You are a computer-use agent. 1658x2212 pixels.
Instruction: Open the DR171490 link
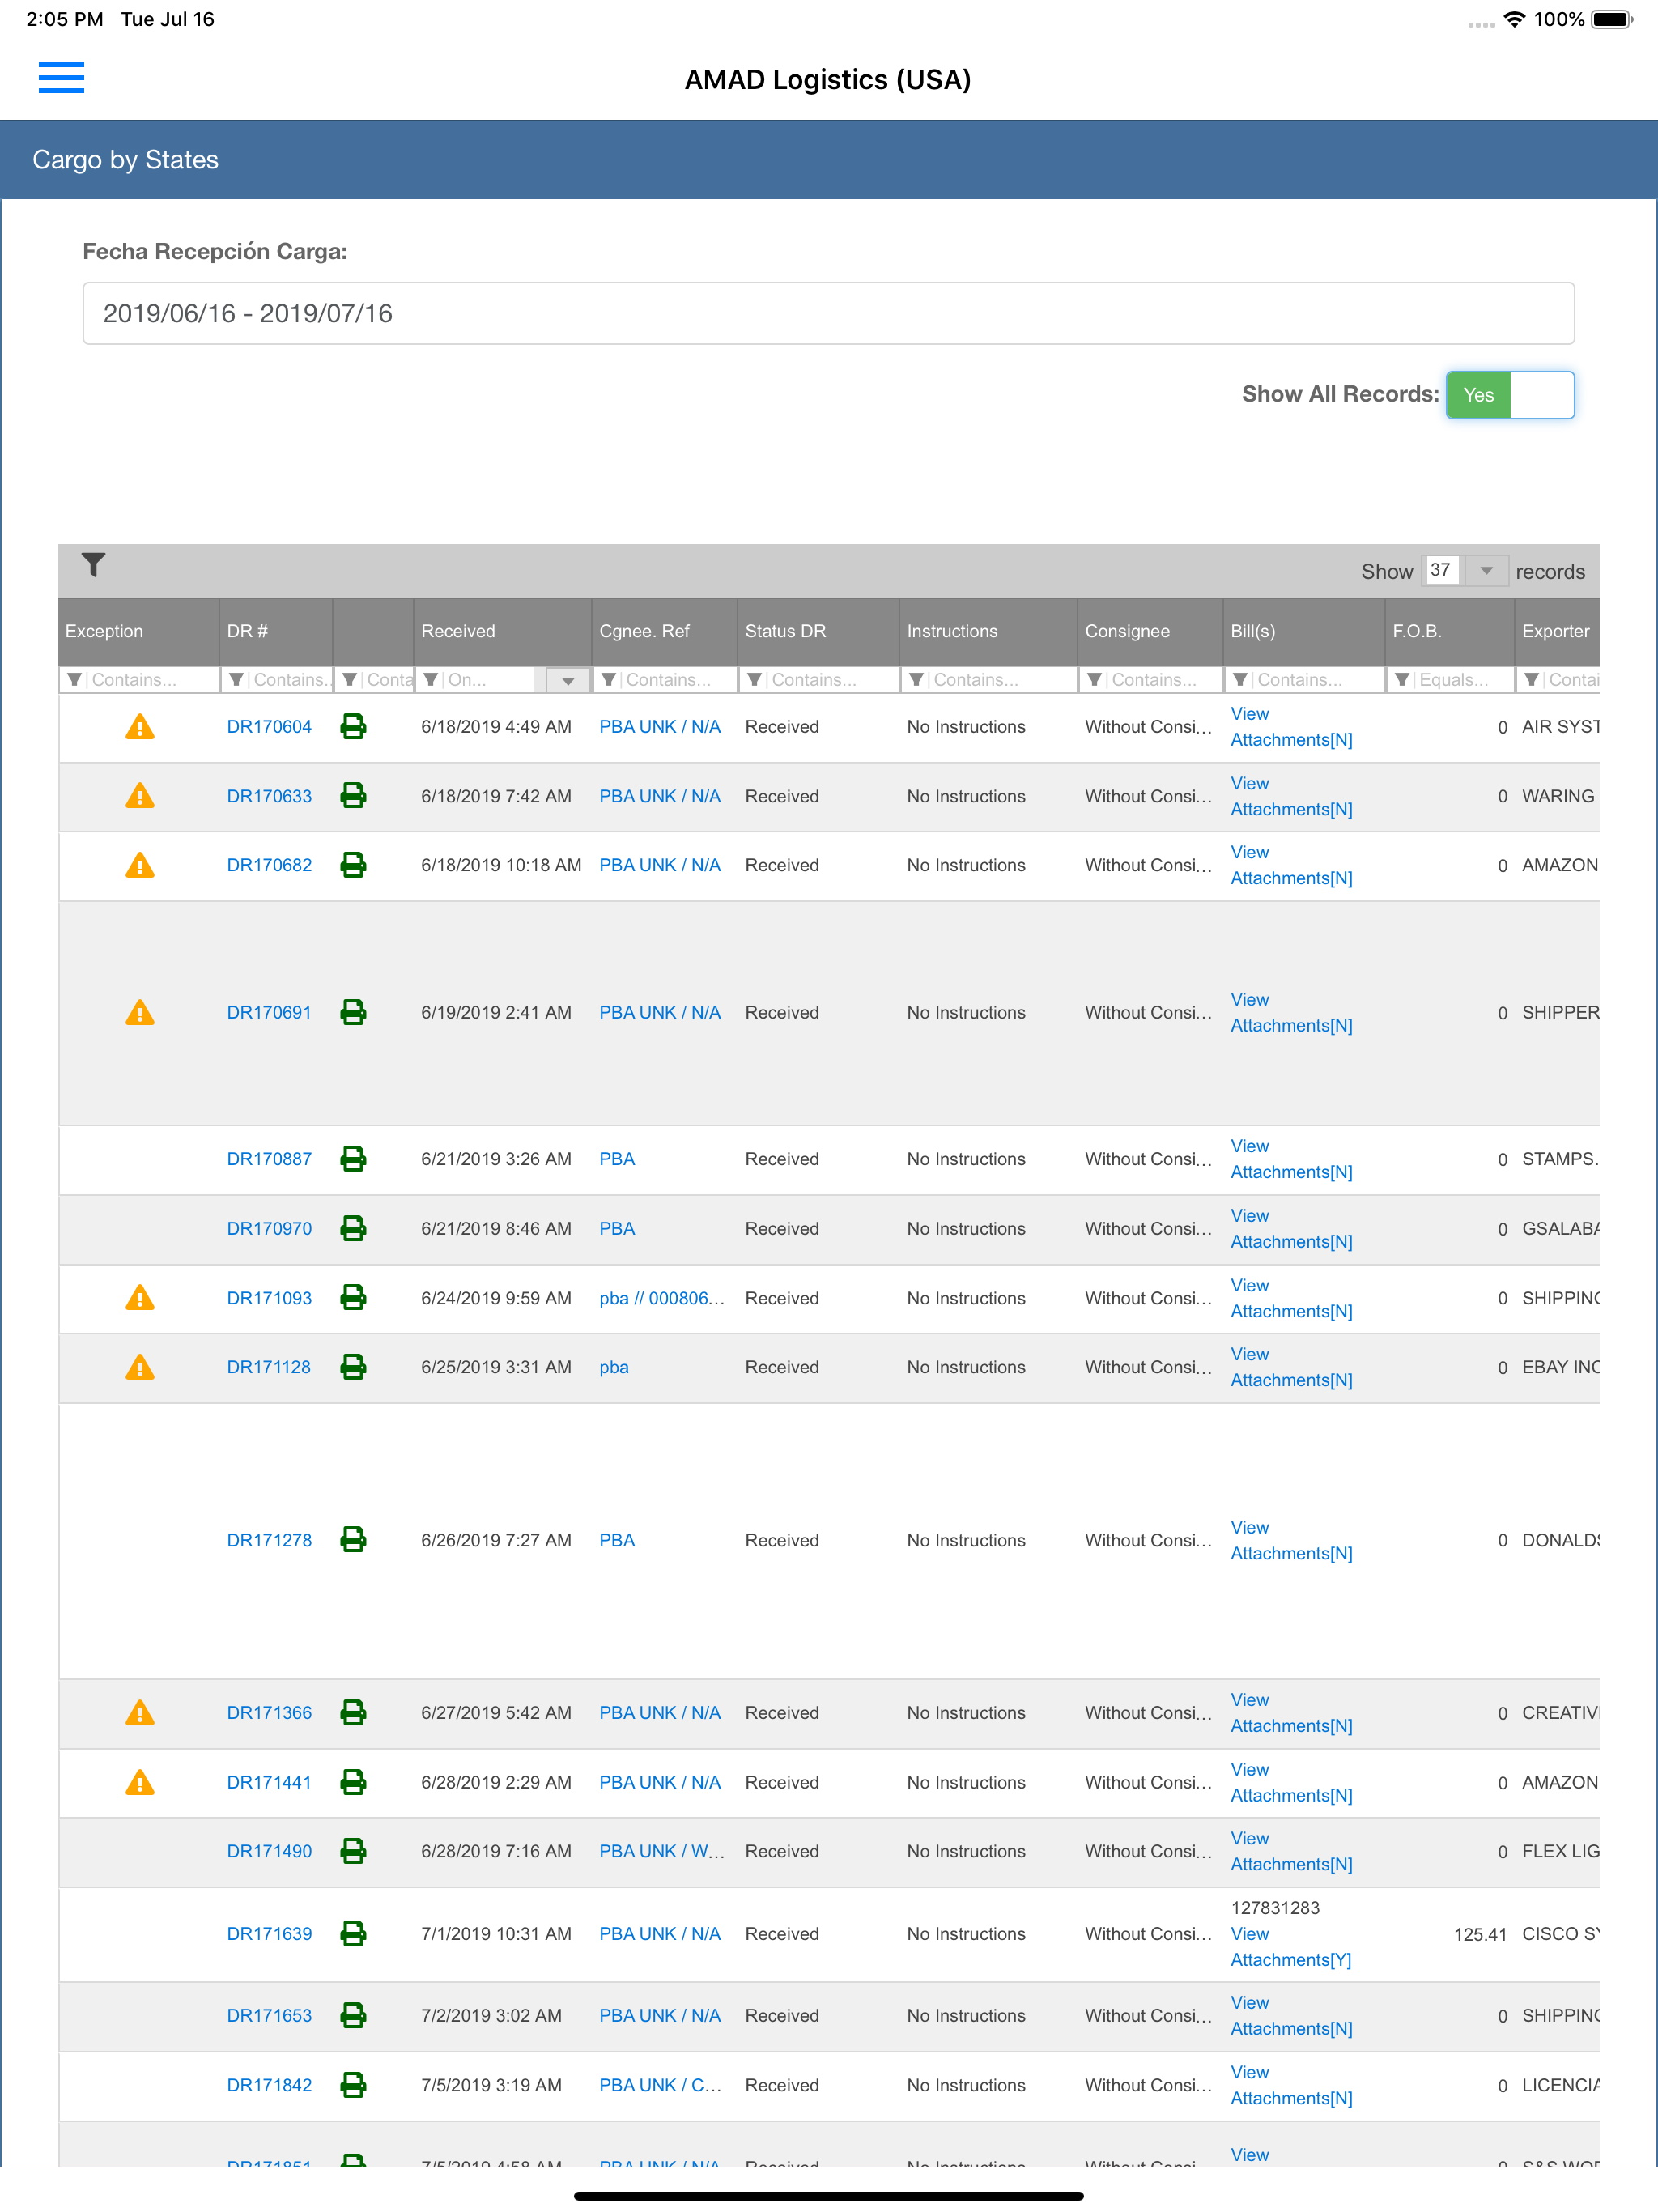coord(269,1851)
